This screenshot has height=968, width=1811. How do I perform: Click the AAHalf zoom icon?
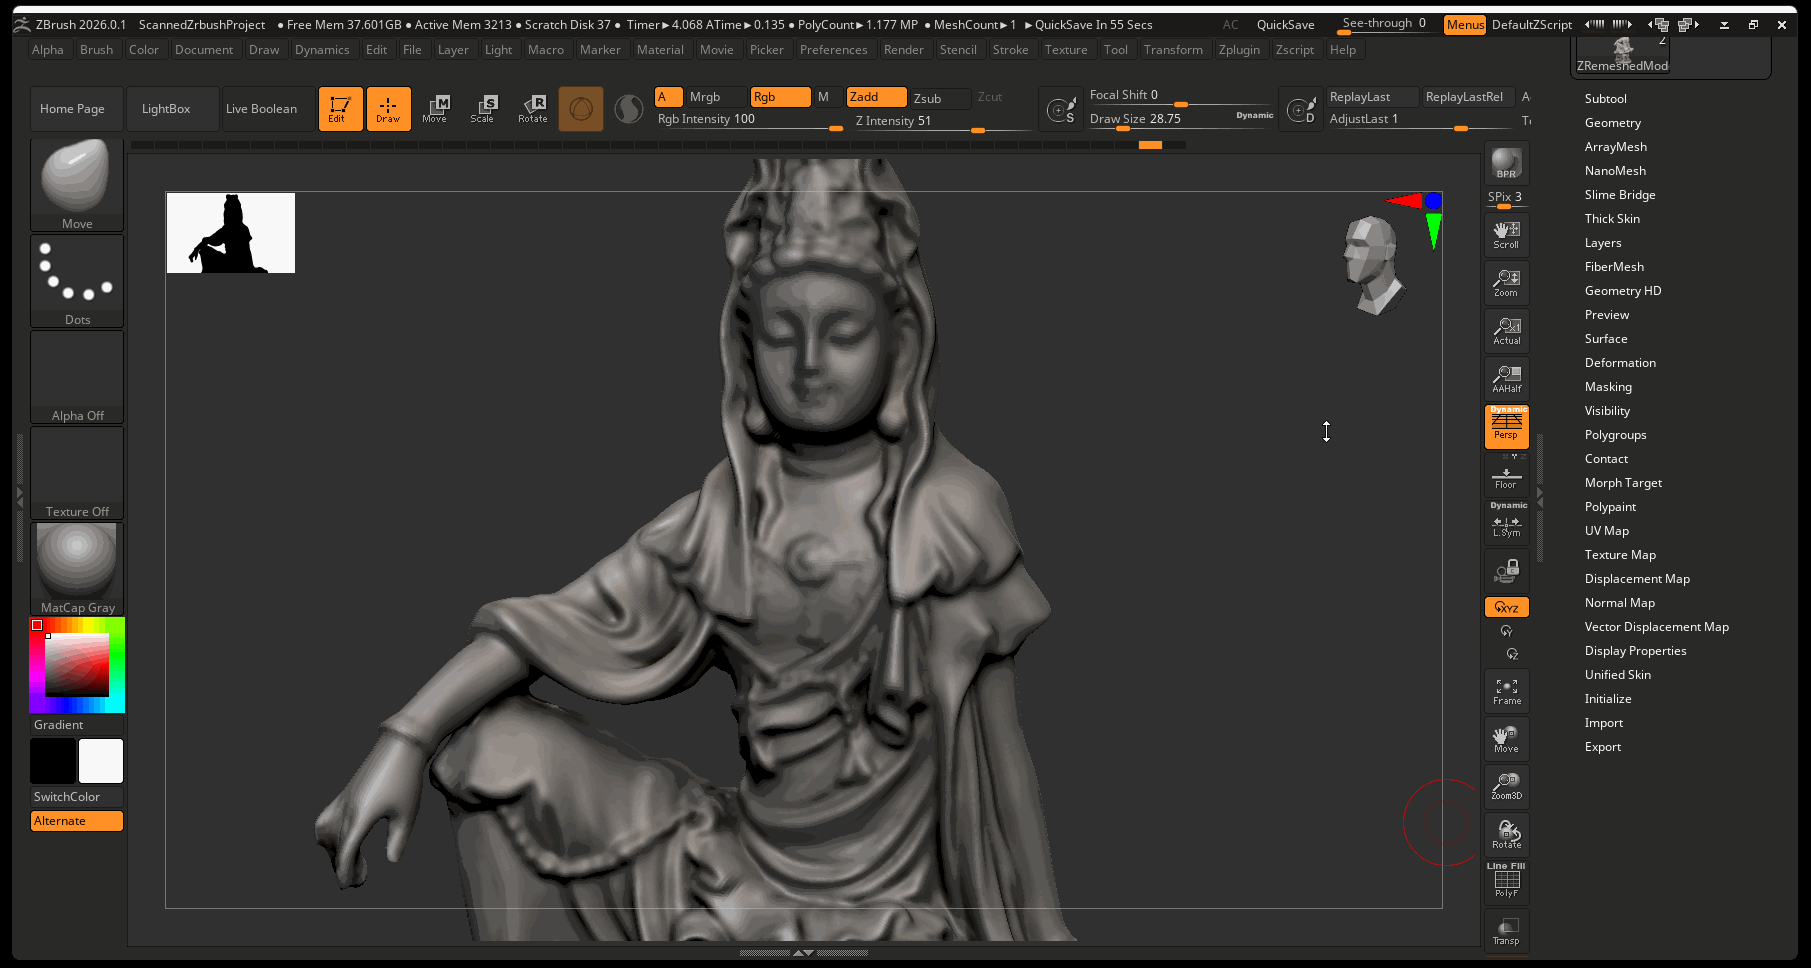point(1506,379)
